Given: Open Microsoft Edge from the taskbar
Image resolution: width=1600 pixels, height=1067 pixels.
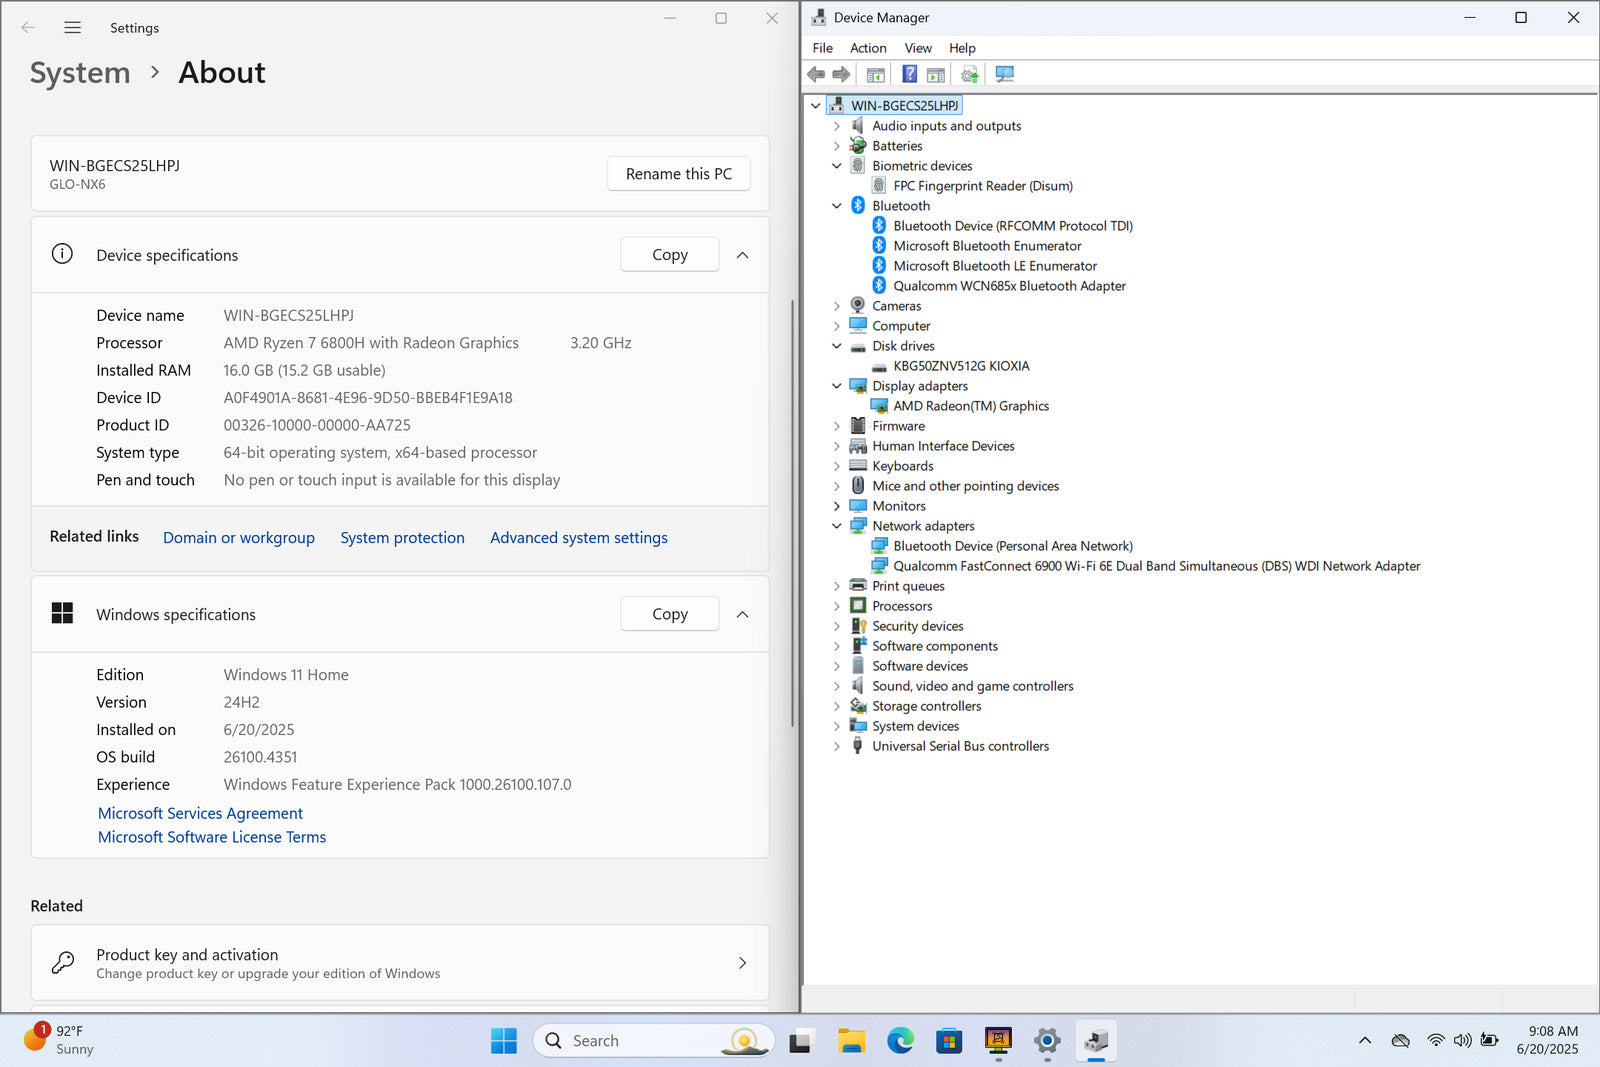Looking at the screenshot, I should tap(900, 1041).
